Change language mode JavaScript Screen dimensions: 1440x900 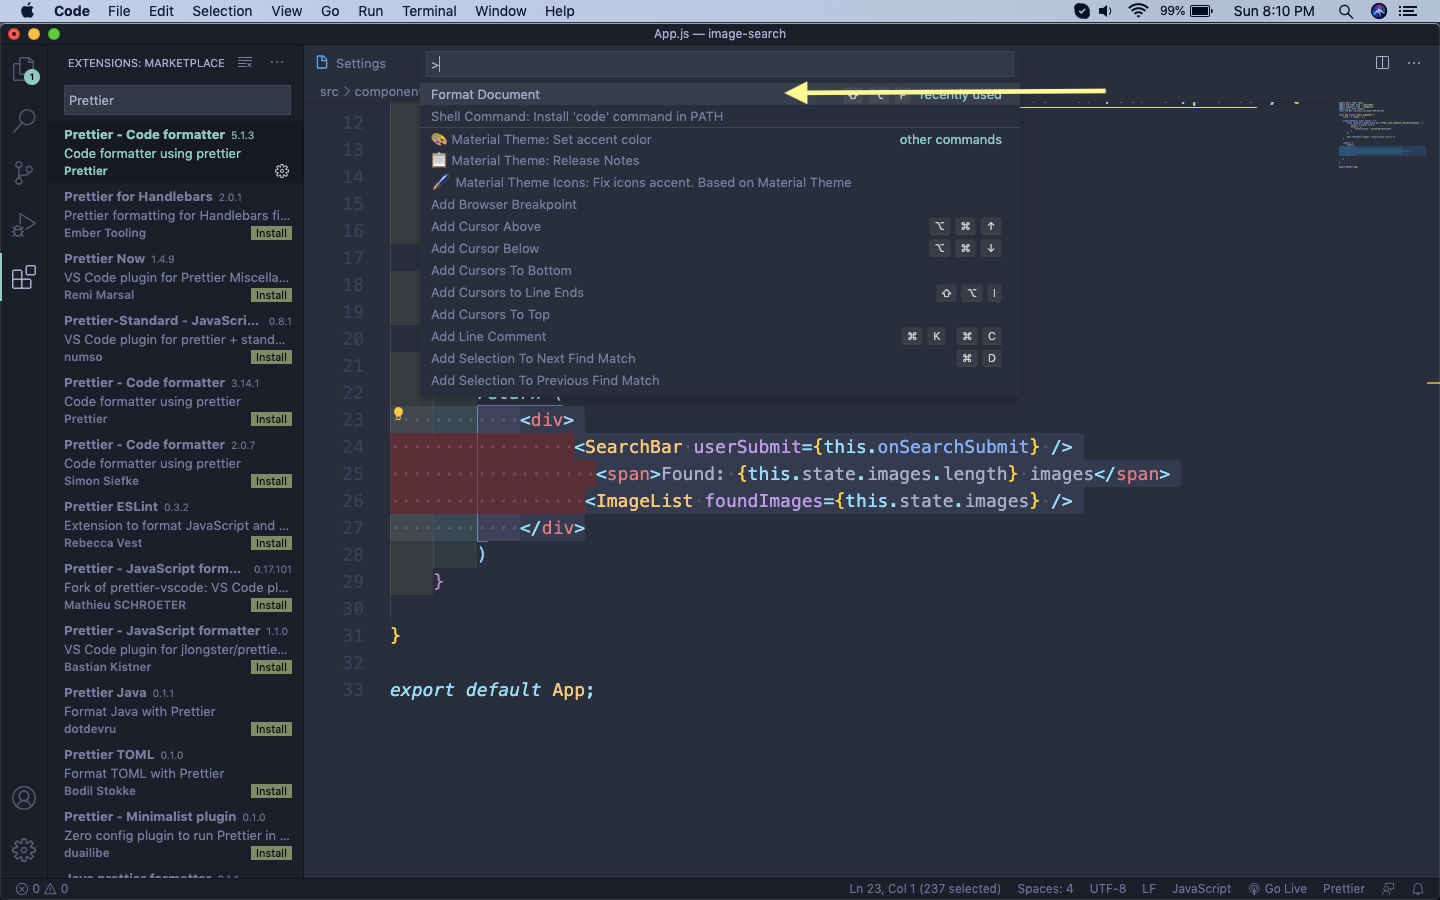pos(1201,888)
